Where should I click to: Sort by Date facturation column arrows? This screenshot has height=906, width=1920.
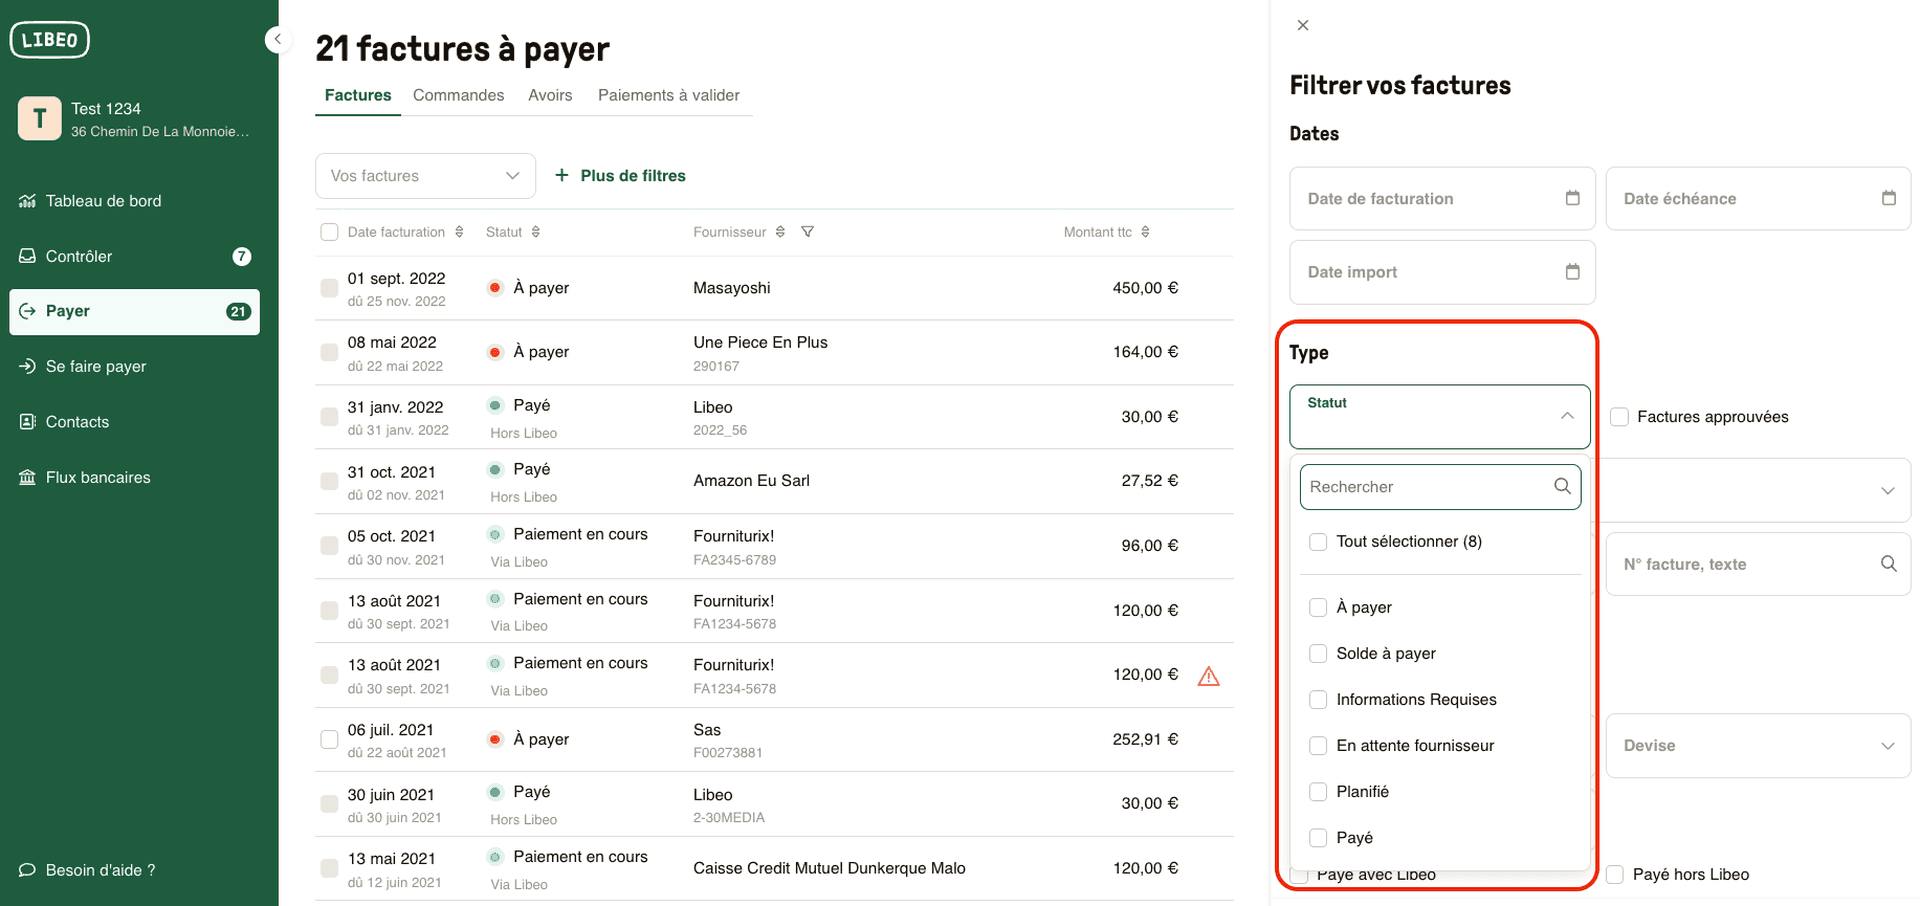coord(459,232)
